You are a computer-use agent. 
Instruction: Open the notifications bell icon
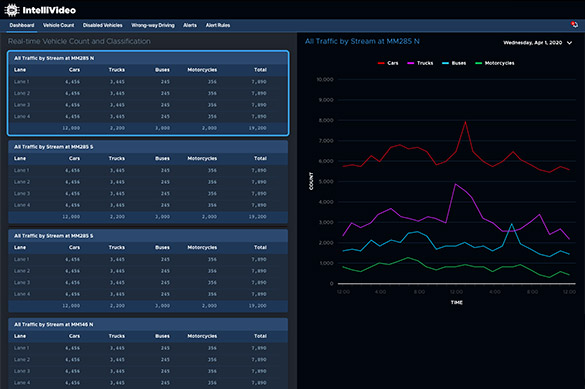[x=574, y=25]
